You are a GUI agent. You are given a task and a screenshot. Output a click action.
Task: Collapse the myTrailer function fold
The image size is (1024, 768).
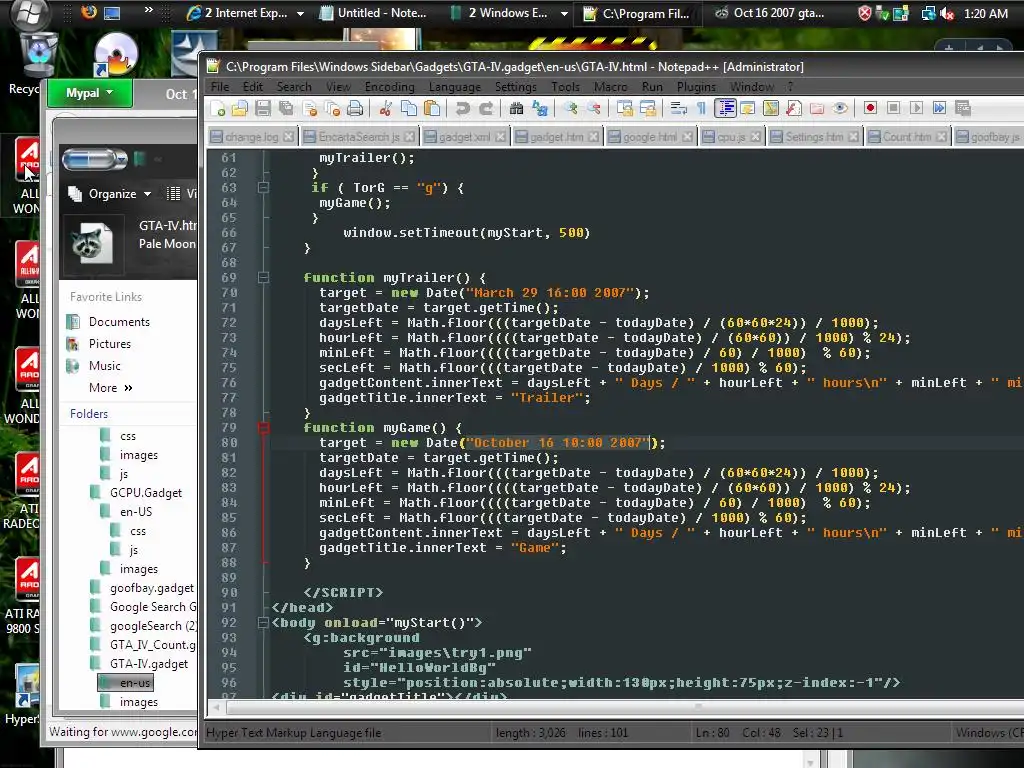[x=263, y=278]
